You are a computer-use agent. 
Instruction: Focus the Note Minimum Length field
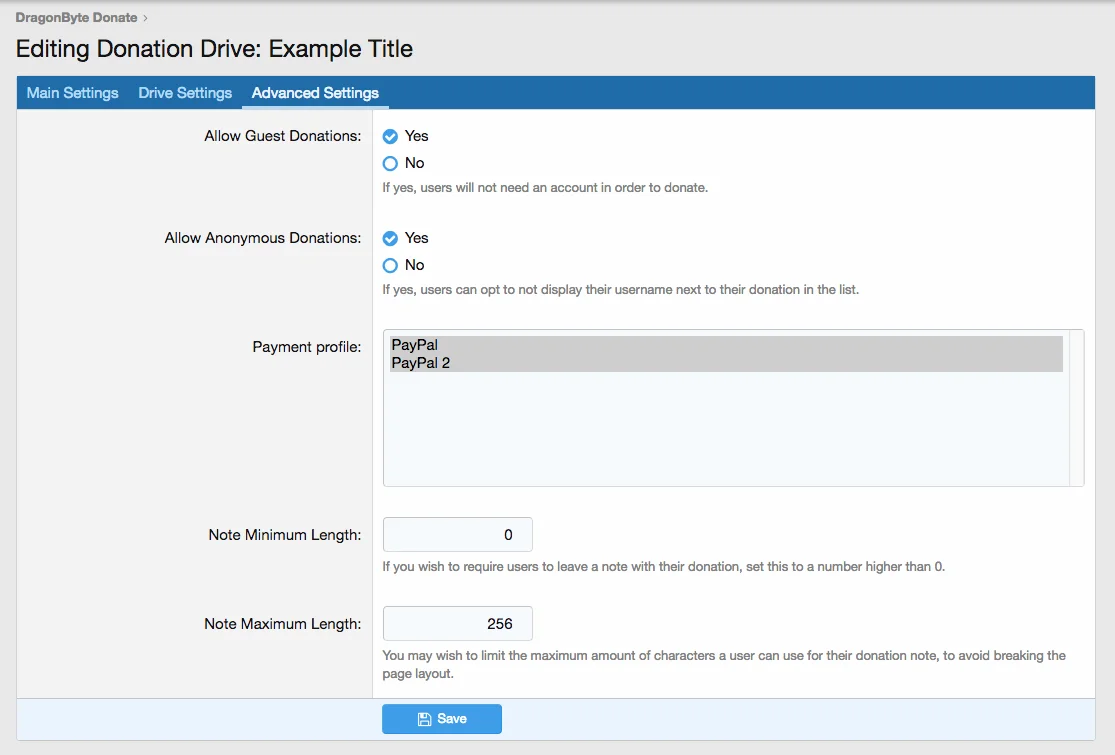click(x=458, y=535)
